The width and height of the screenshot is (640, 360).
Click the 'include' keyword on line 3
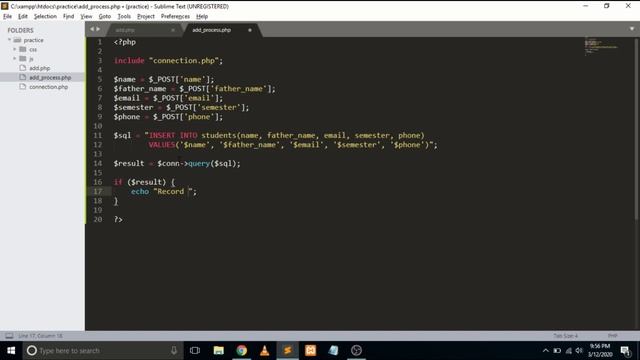click(129, 60)
